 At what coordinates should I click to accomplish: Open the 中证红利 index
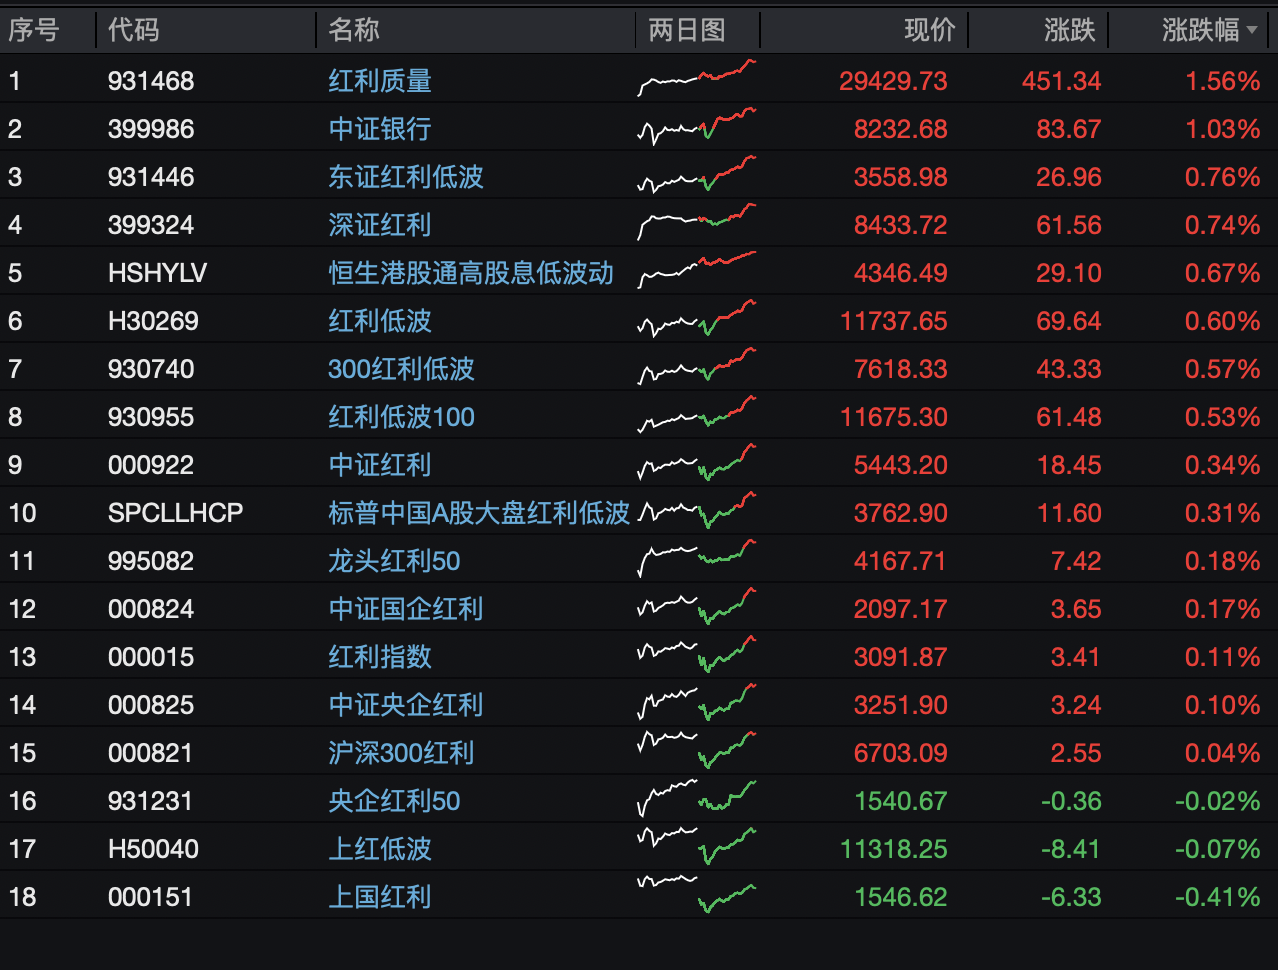(380, 465)
